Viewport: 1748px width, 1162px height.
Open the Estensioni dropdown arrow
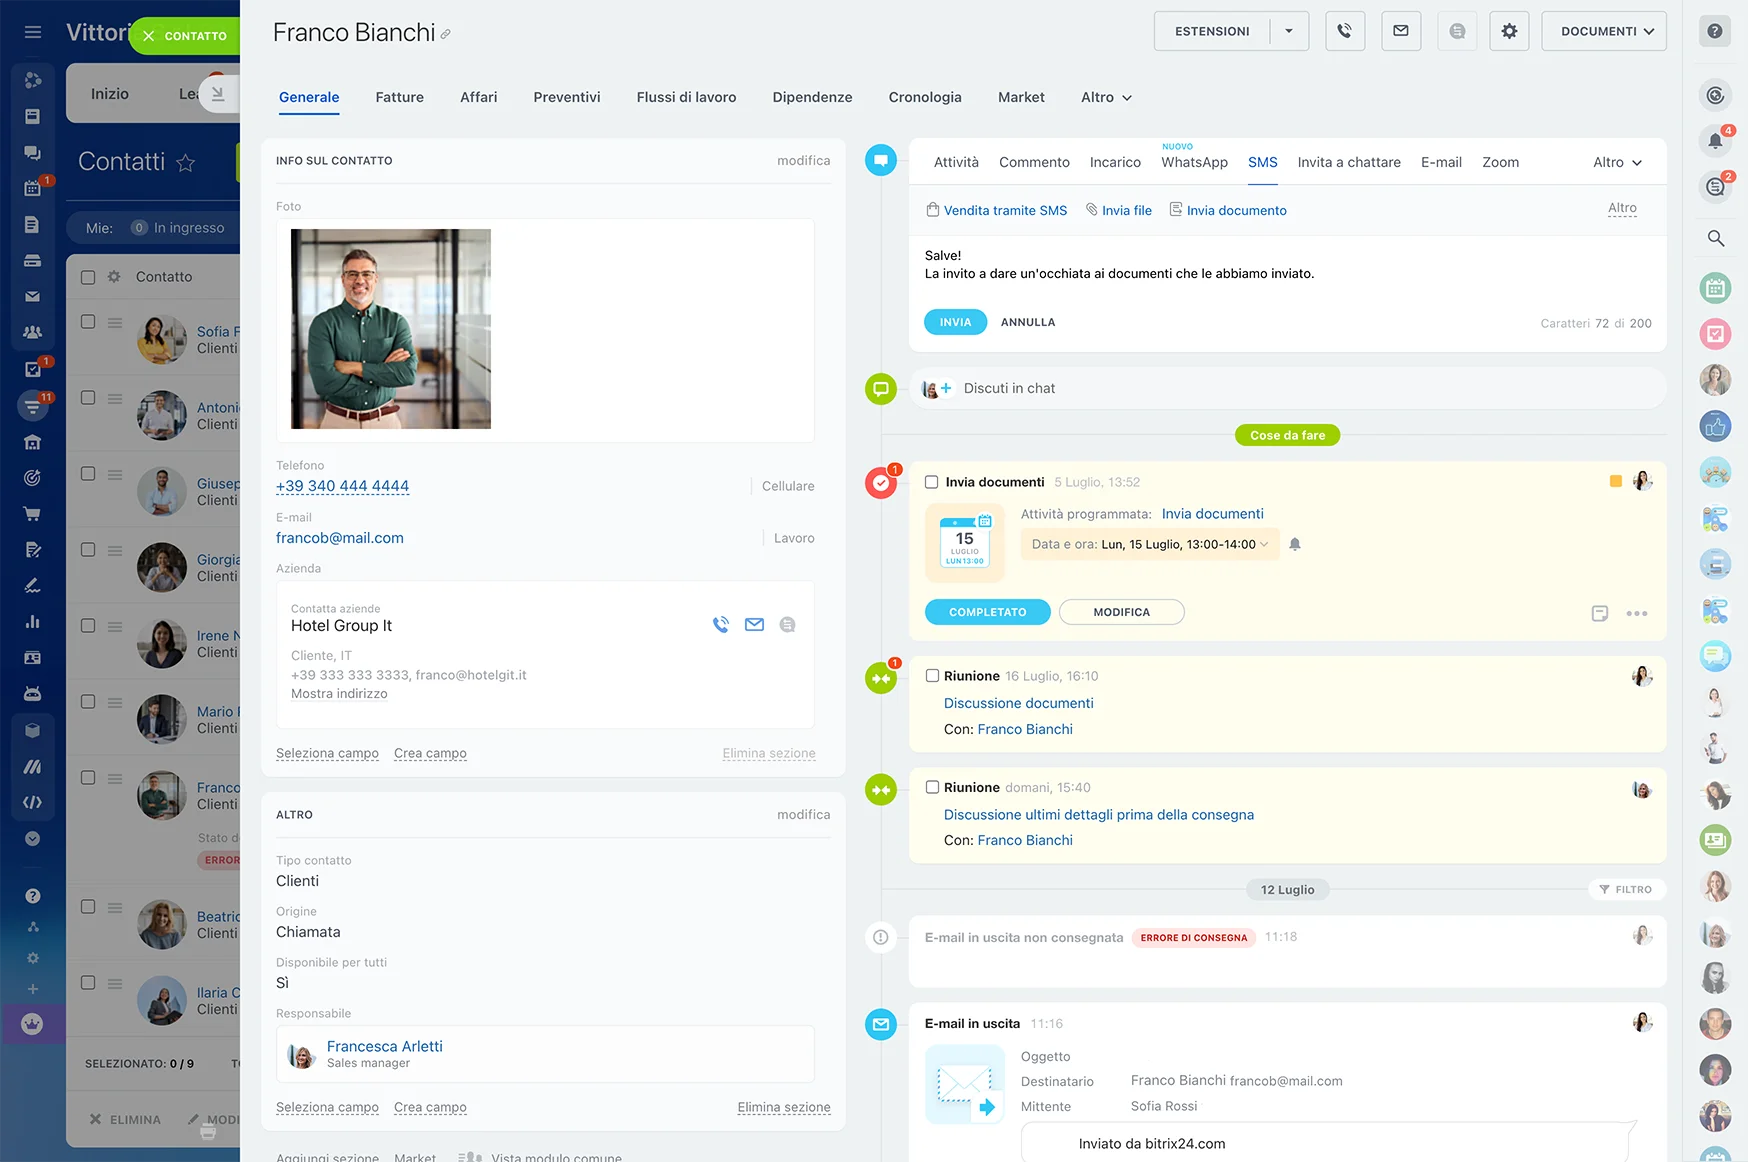[1289, 31]
